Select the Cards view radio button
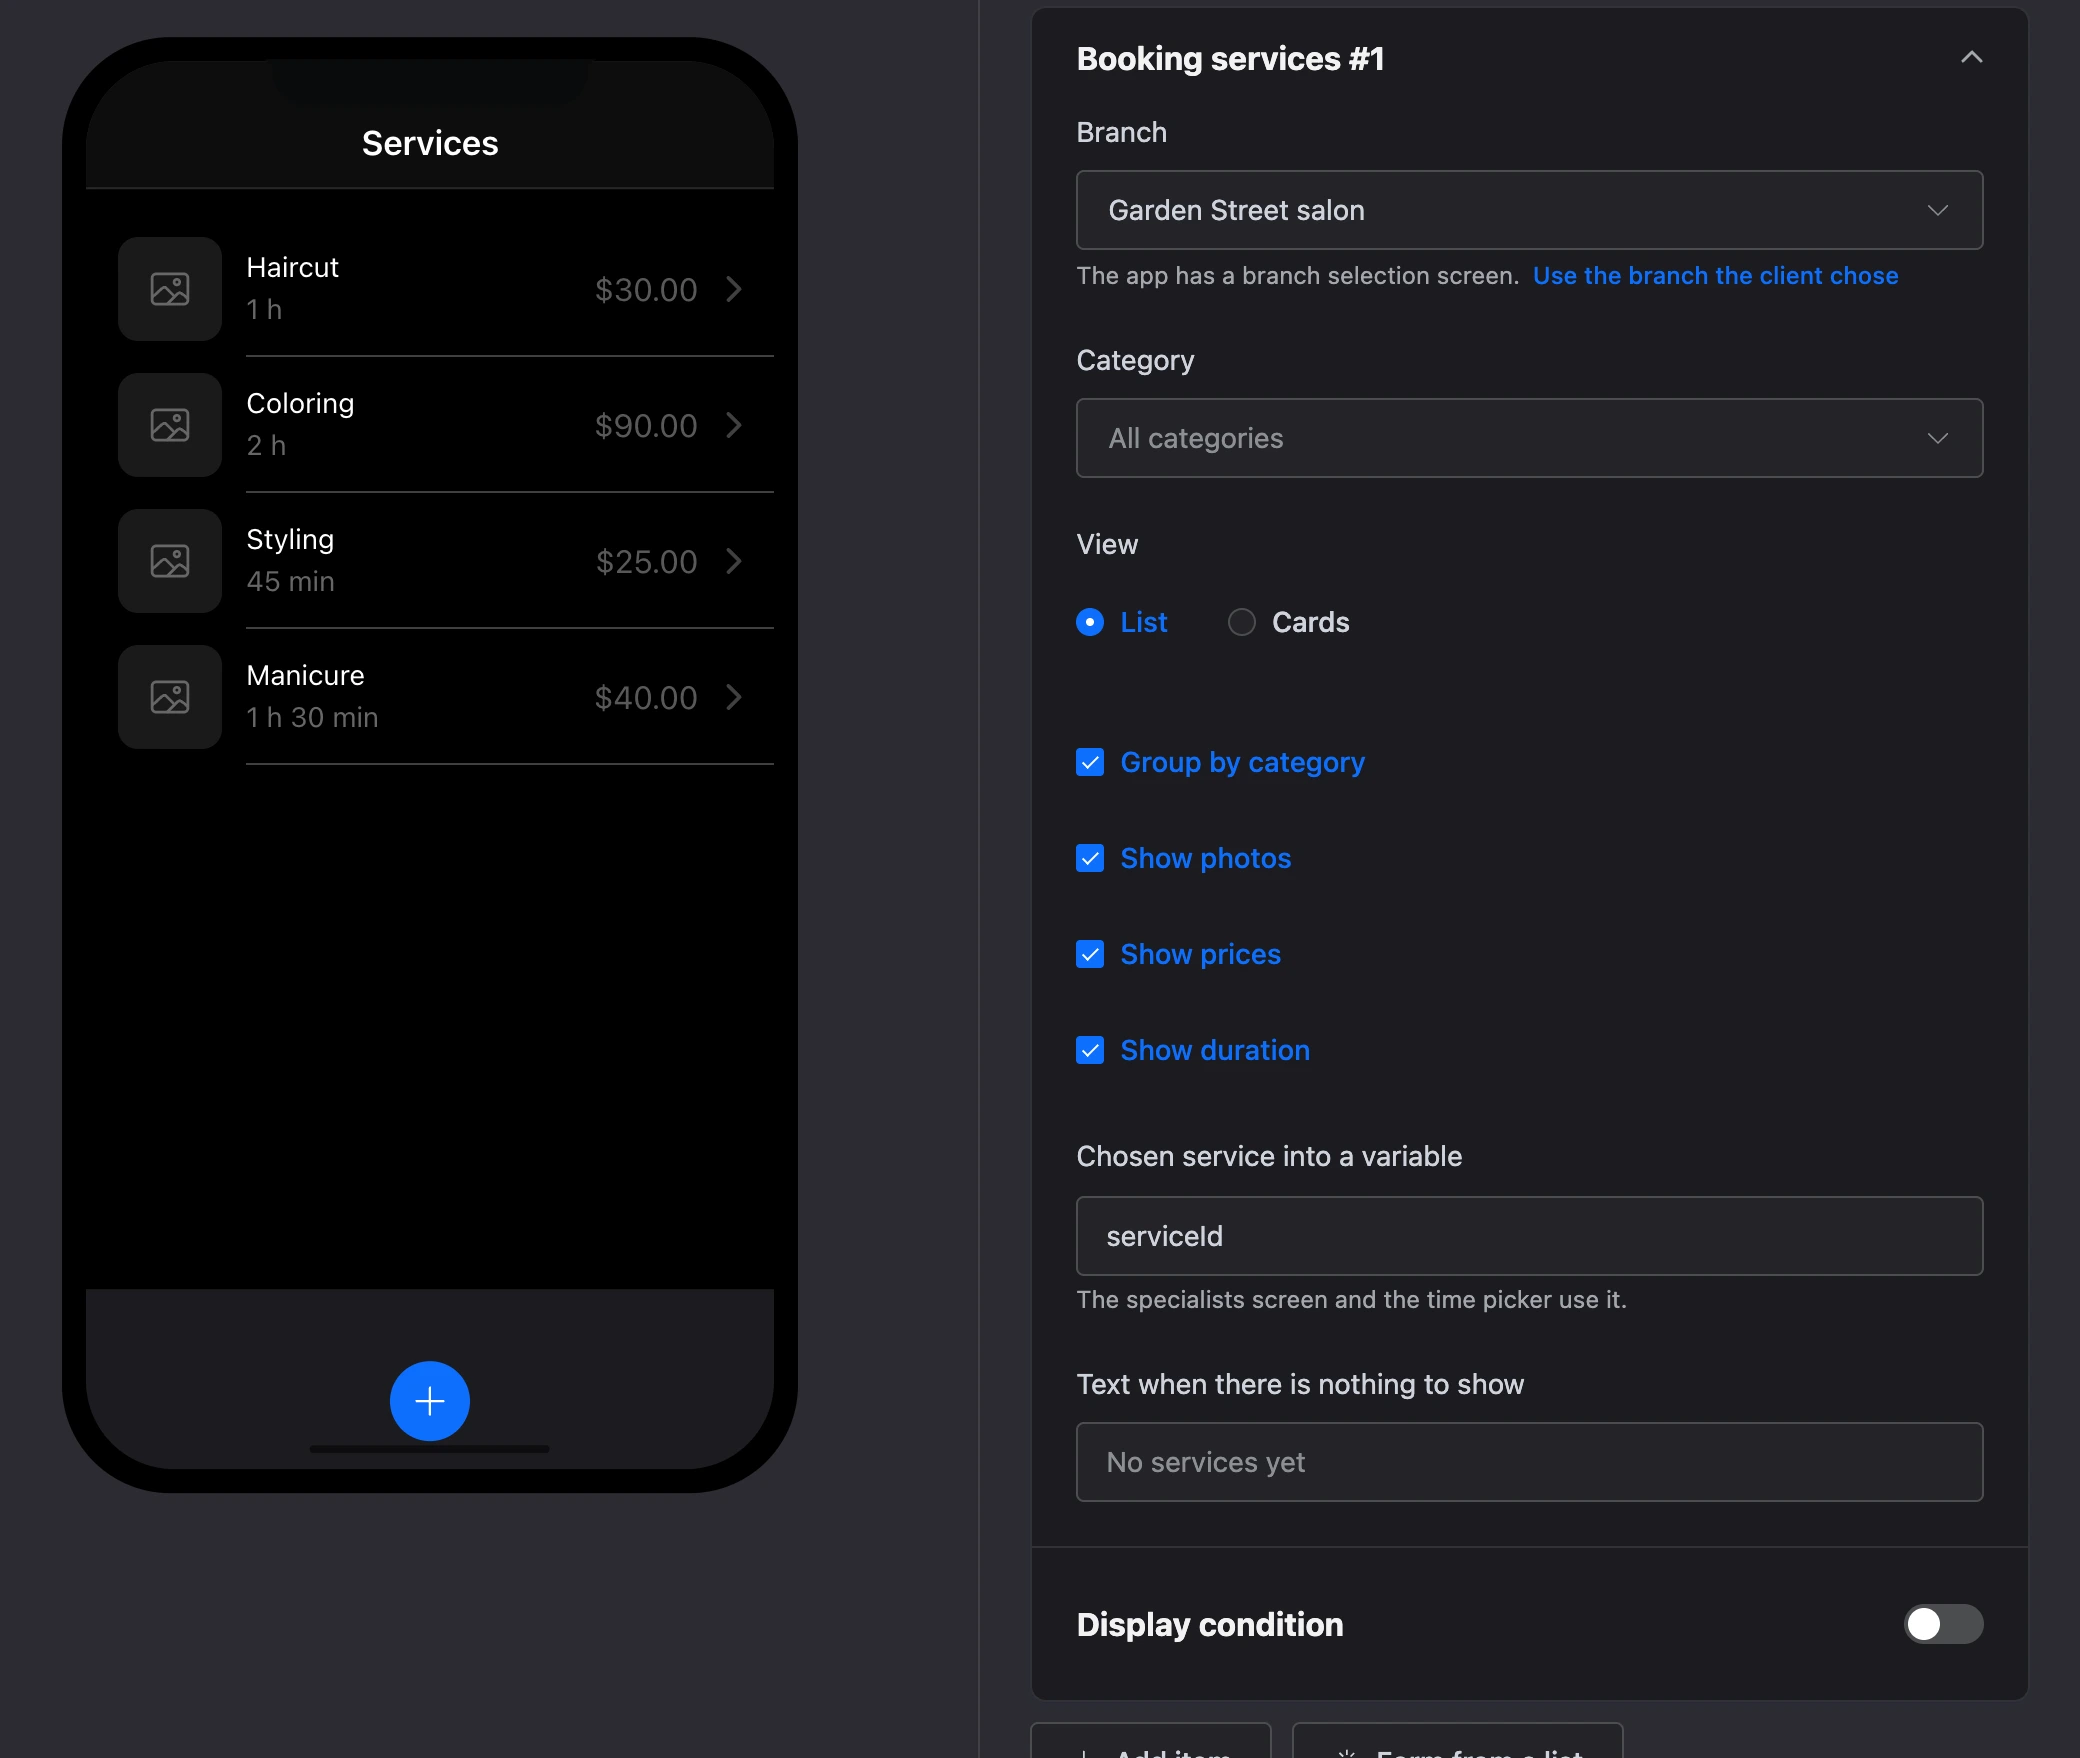 1242,622
